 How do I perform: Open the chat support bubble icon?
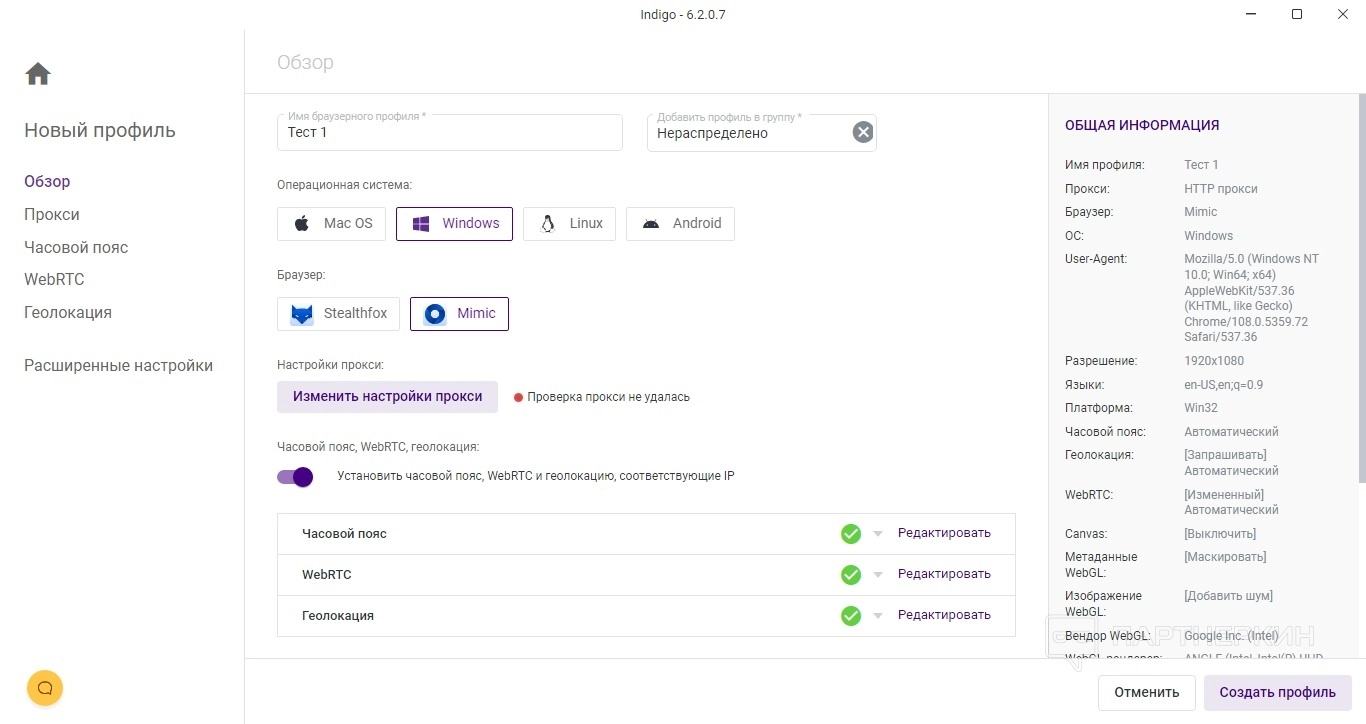tap(45, 688)
